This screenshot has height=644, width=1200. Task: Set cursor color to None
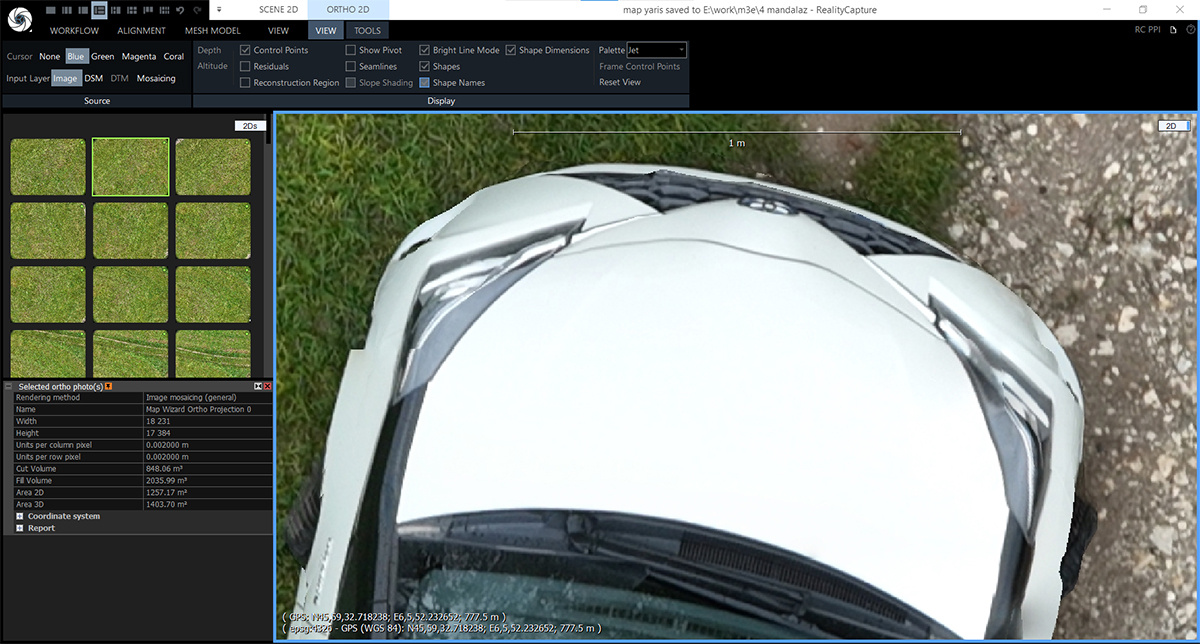(50, 56)
